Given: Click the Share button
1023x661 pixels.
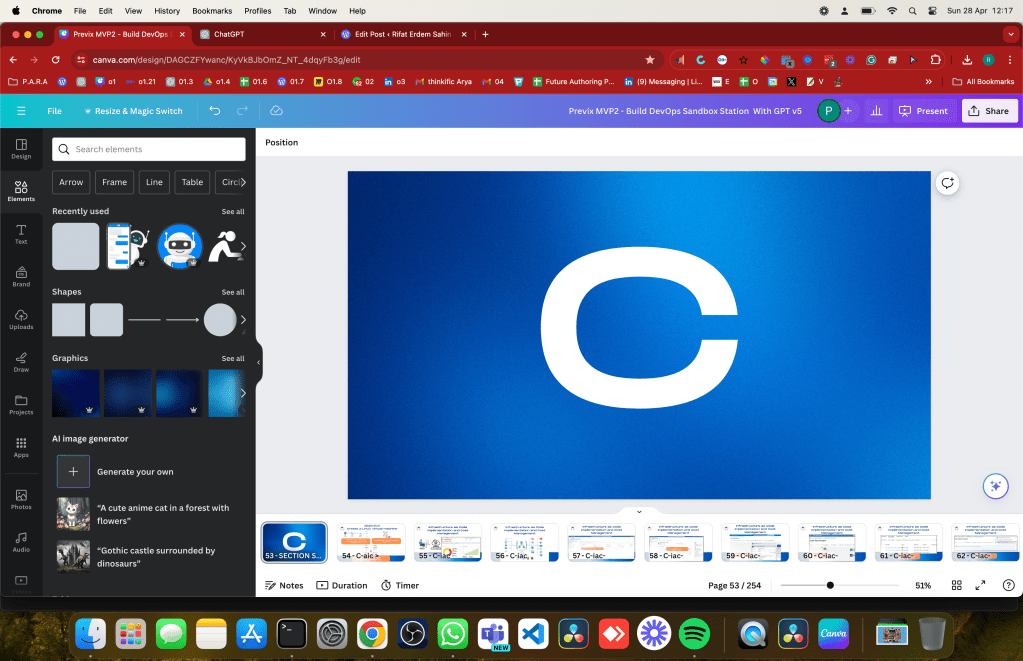Looking at the screenshot, I should [x=989, y=111].
